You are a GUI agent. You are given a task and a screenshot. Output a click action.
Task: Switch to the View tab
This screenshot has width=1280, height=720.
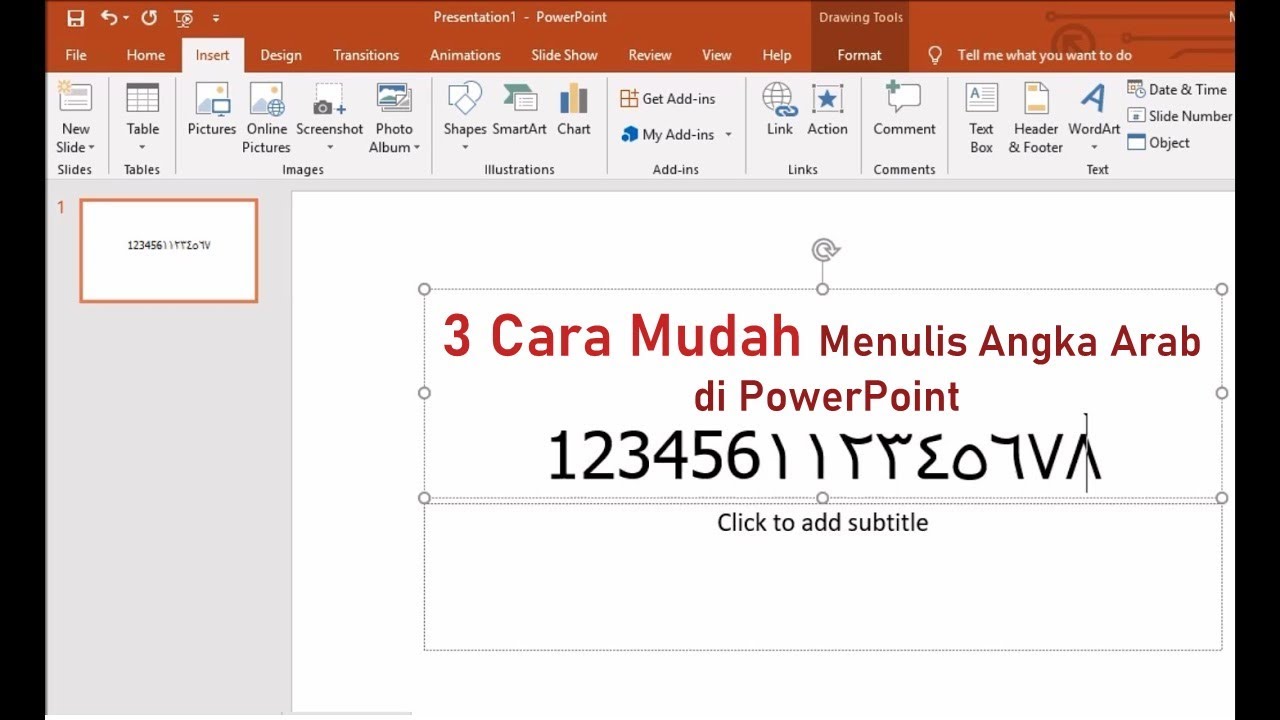[x=717, y=55]
